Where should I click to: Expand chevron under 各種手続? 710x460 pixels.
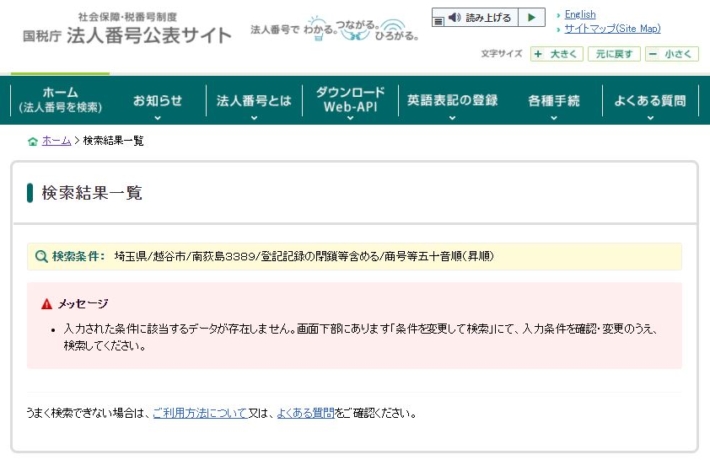[x=554, y=118]
